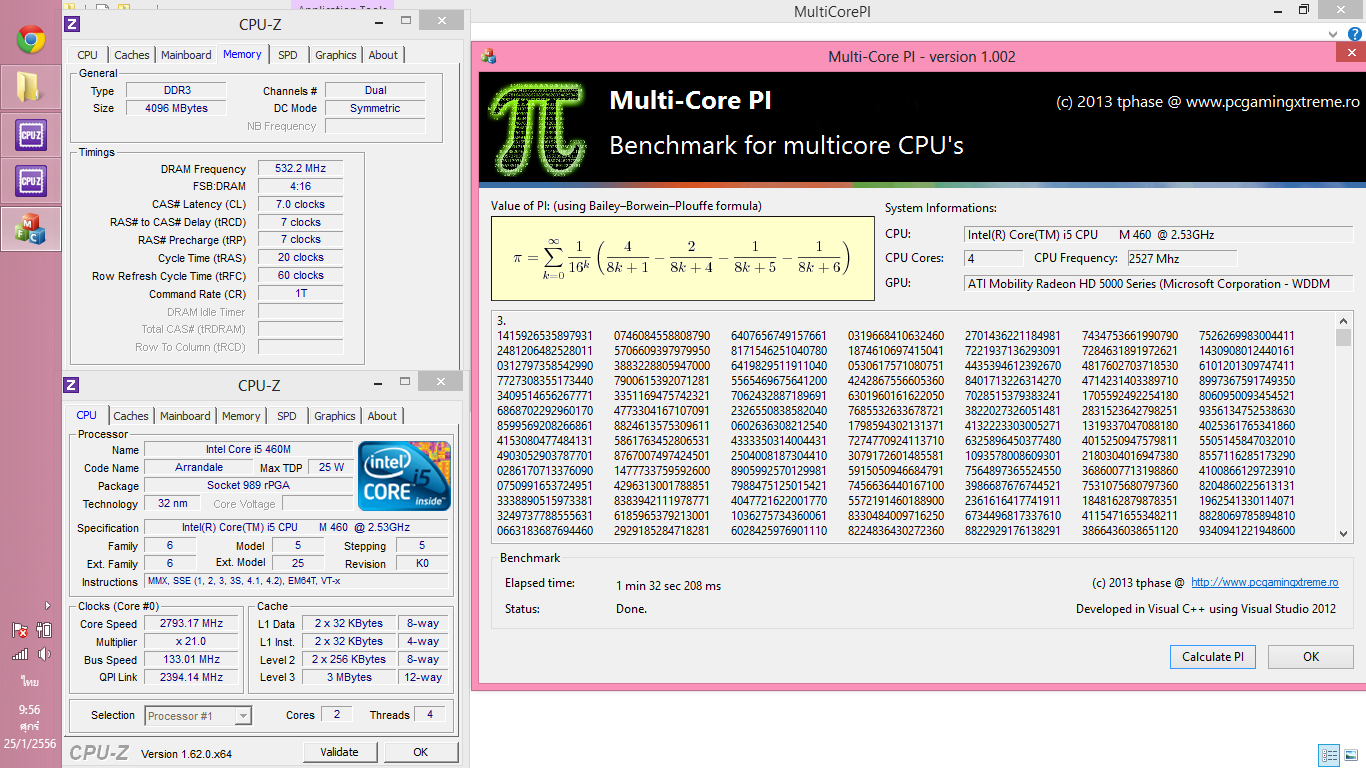Viewport: 1366px width, 768px height.
Task: Start the benchmark with Calculate PI
Action: [x=1212, y=657]
